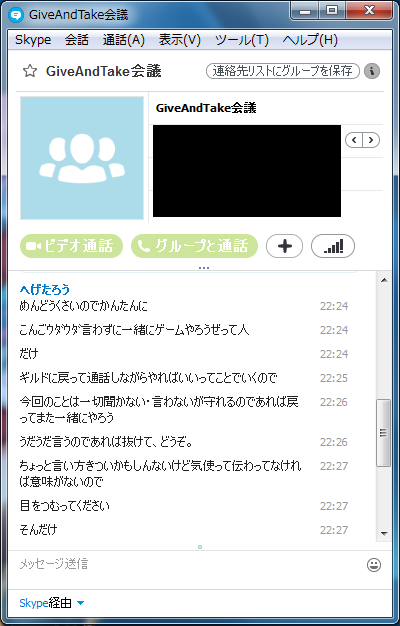The height and width of the screenshot is (626, 400).
Task: Click the chat scrollbar down arrow
Action: 384,533
